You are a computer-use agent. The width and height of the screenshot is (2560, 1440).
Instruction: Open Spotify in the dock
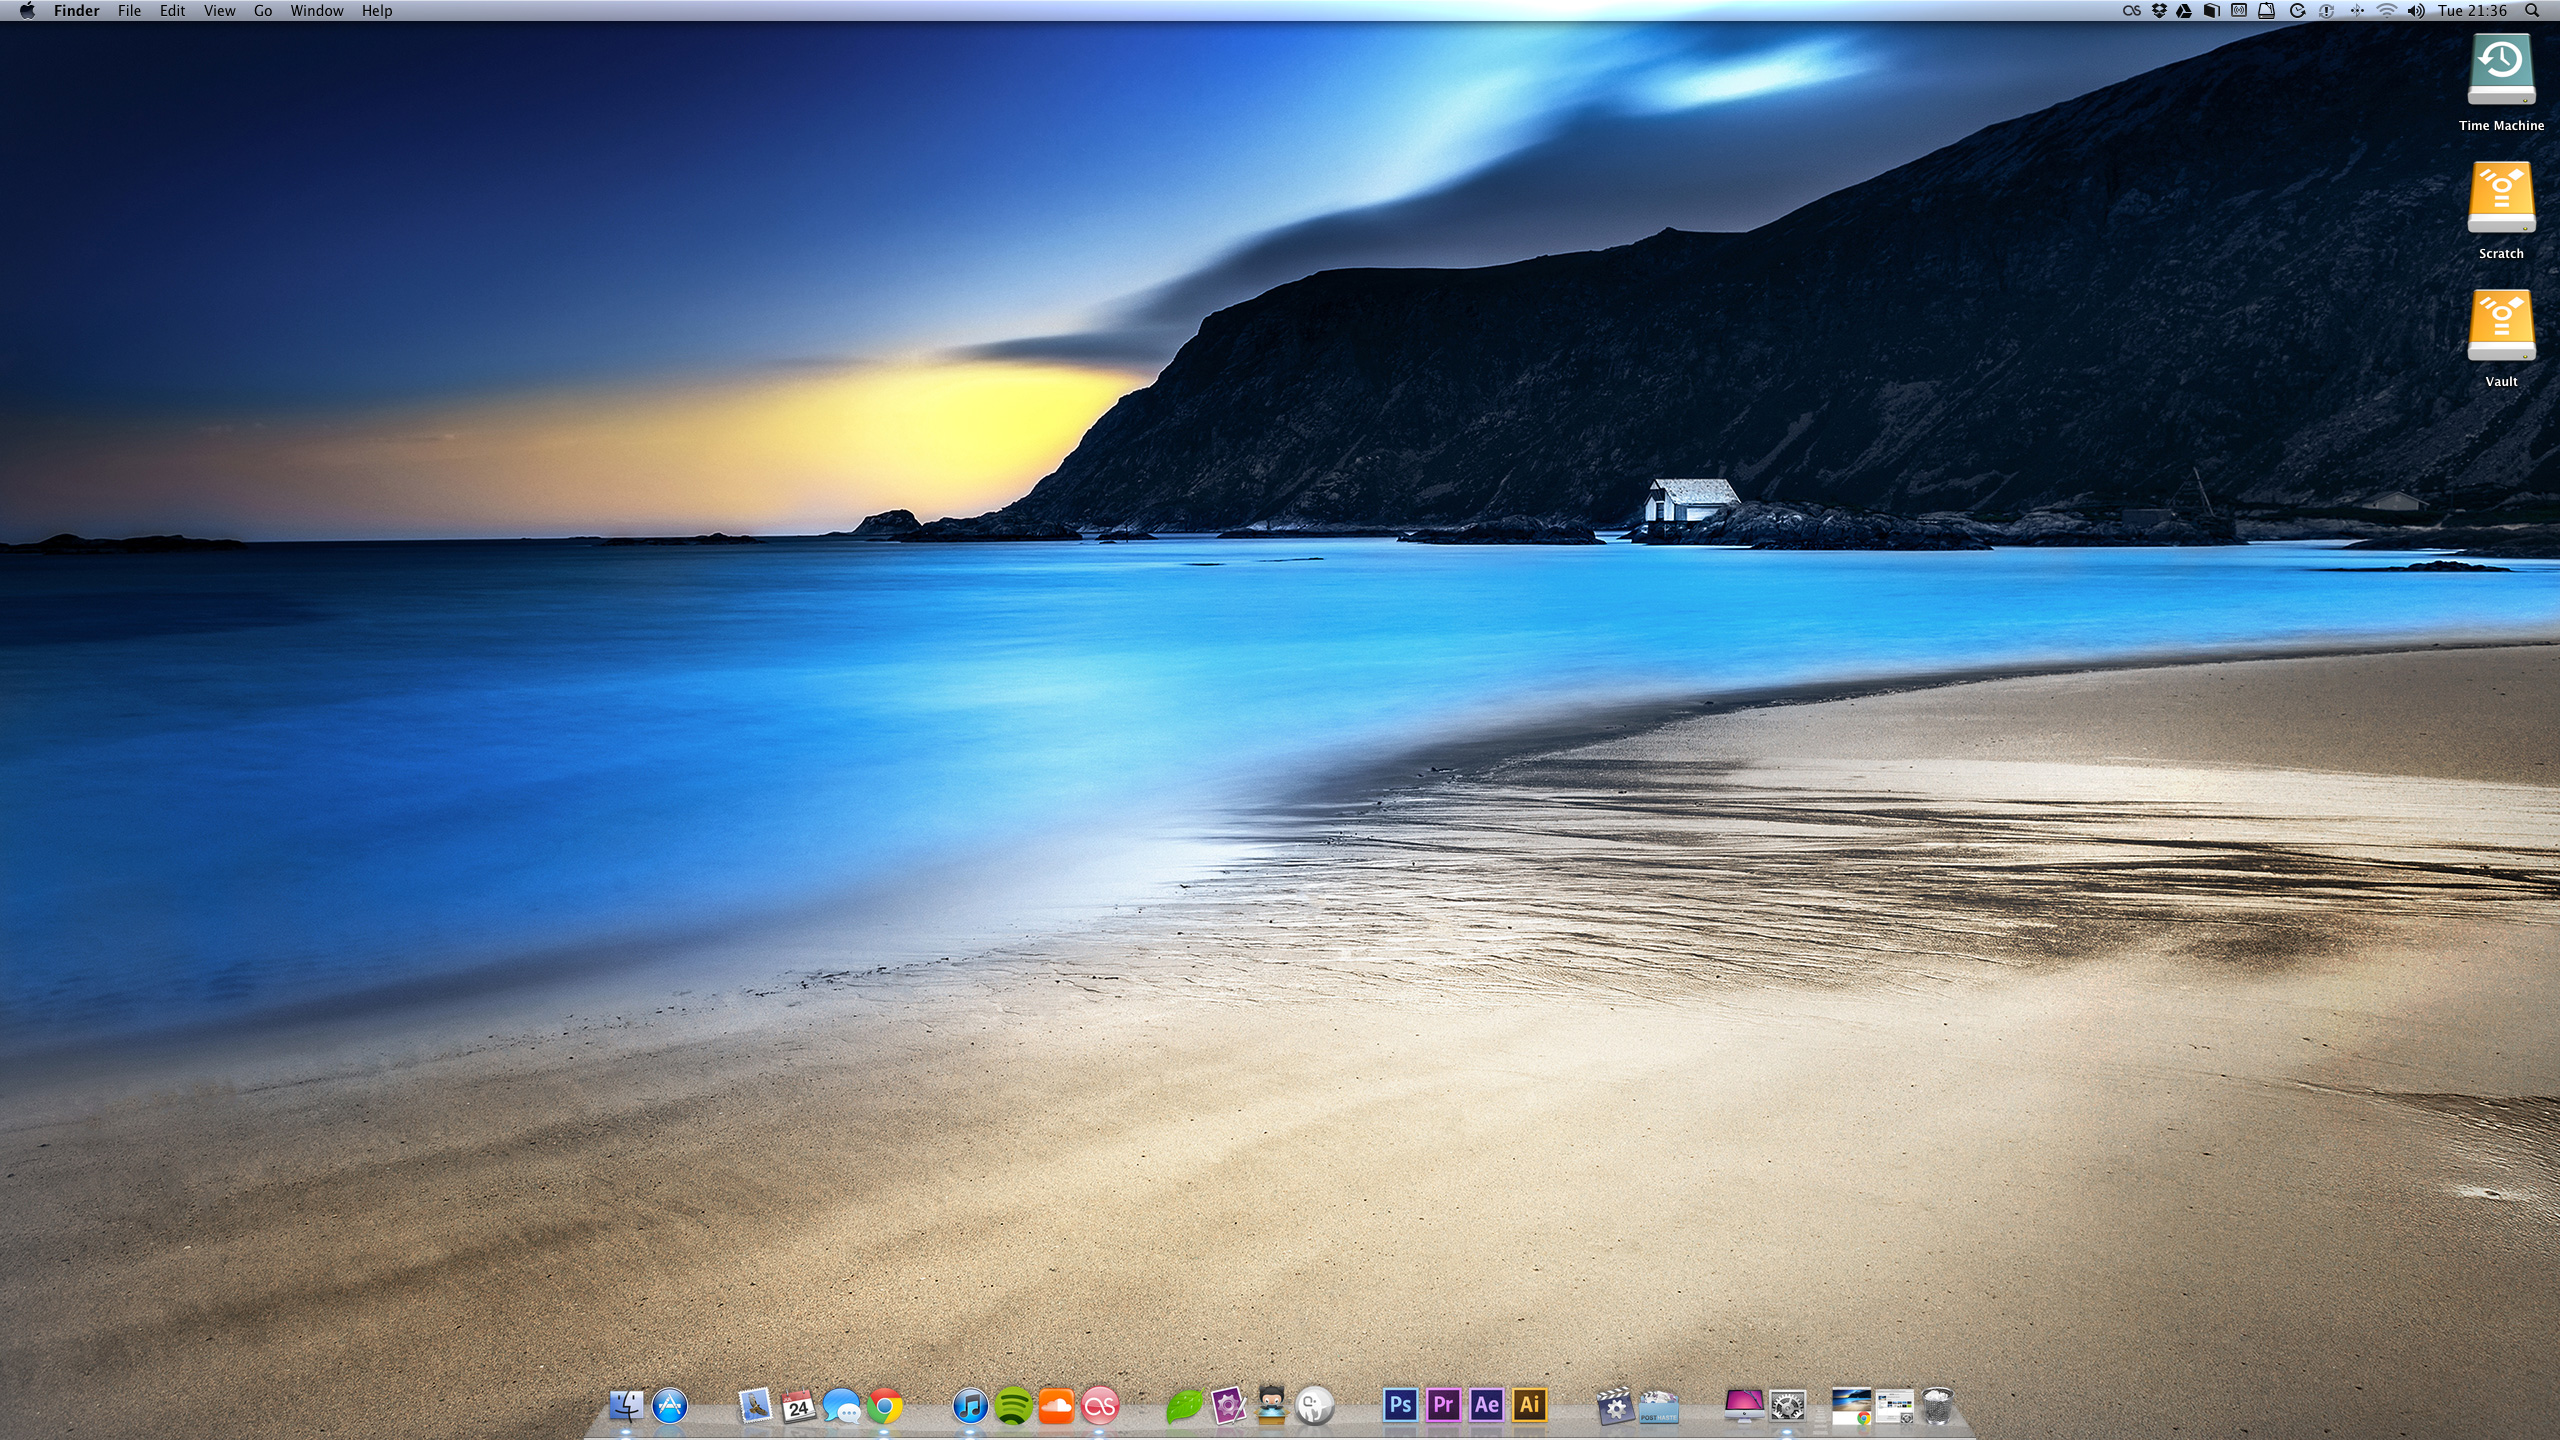[1013, 1406]
